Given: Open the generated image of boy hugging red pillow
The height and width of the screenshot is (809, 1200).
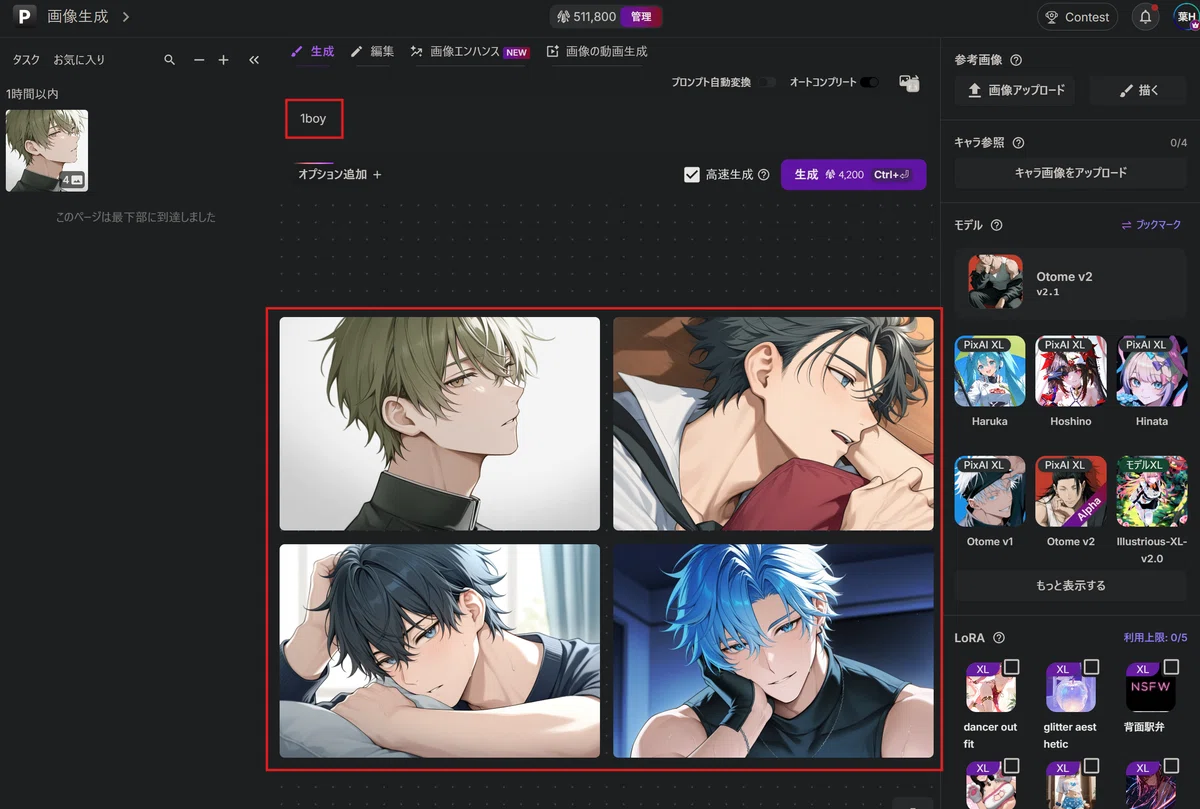Looking at the screenshot, I should 773,424.
